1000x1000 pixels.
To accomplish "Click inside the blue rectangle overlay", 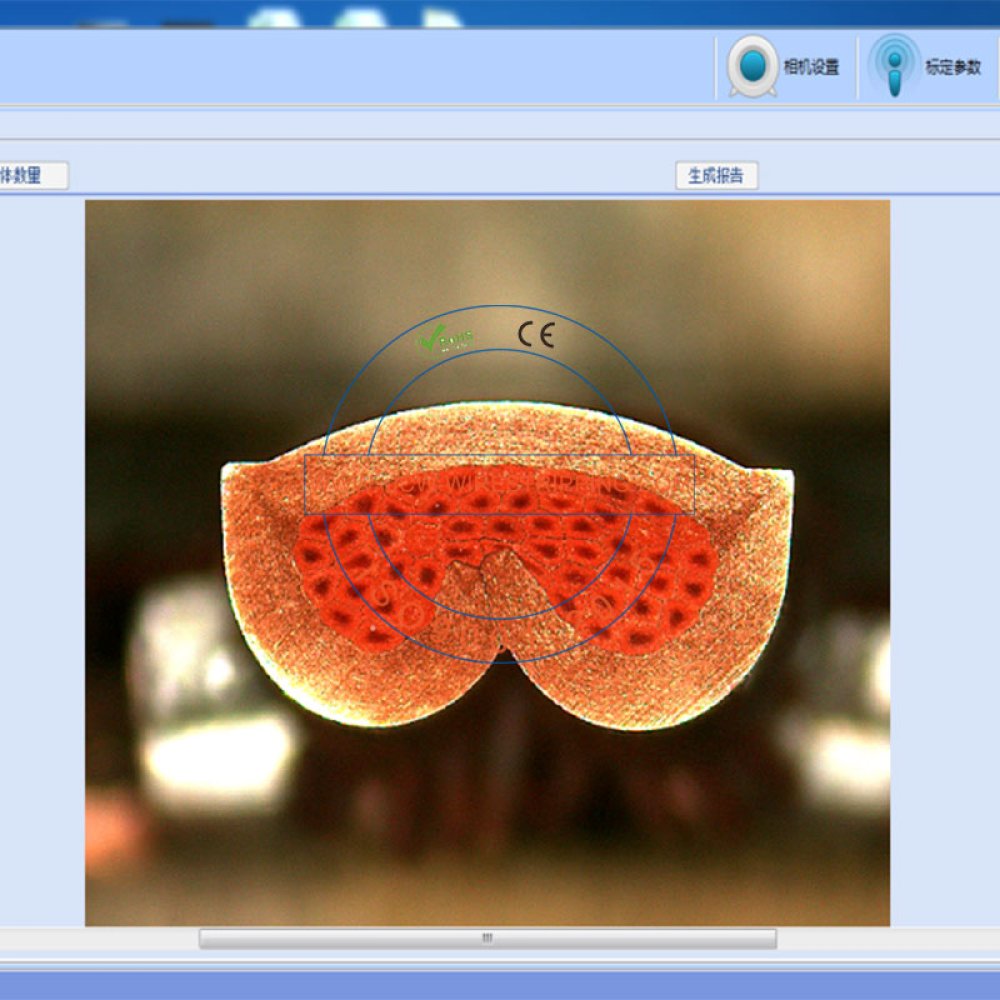I will tap(500, 485).
